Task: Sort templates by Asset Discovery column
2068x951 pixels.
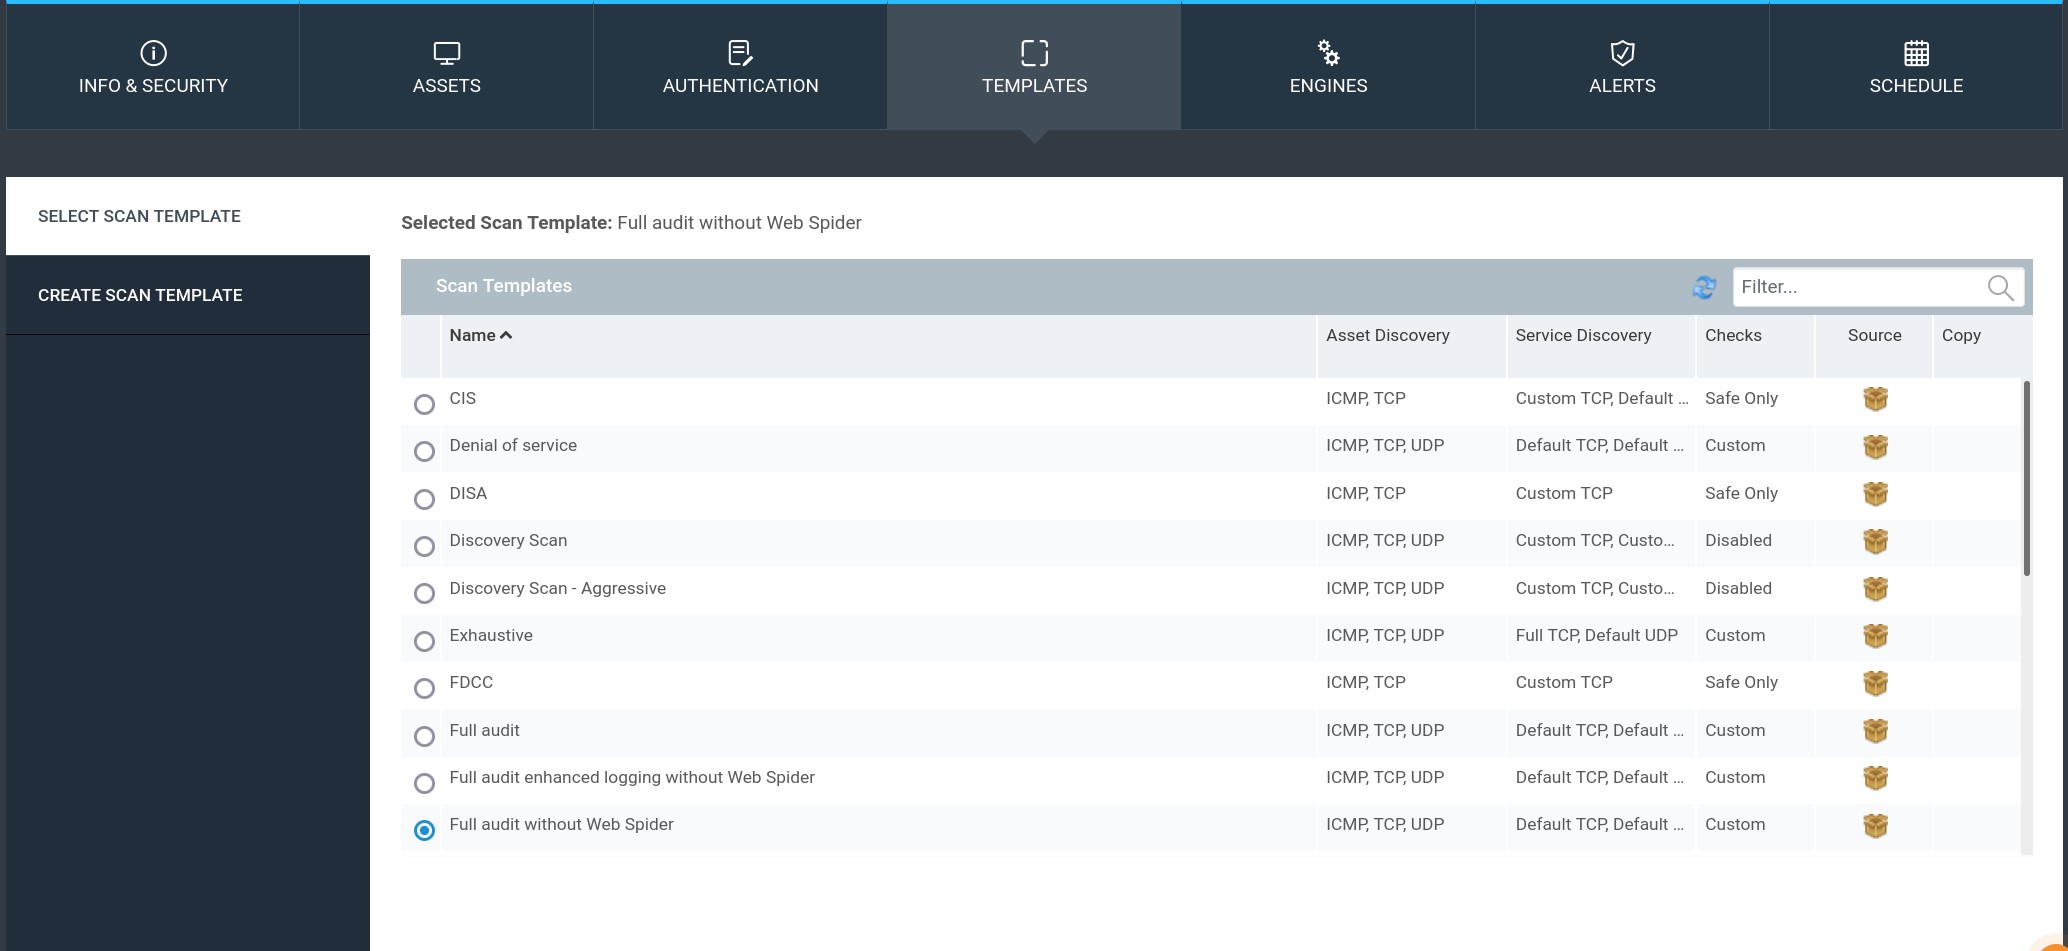Action: coord(1387,336)
